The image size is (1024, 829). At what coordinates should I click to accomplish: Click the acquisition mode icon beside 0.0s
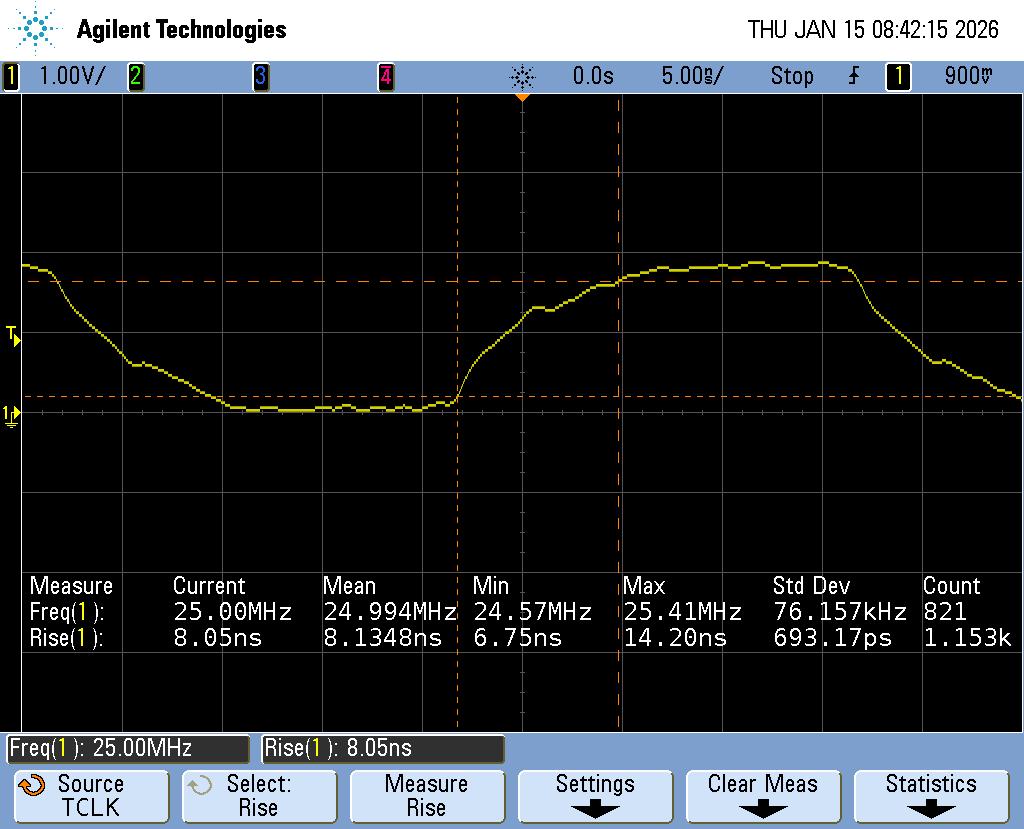(523, 76)
